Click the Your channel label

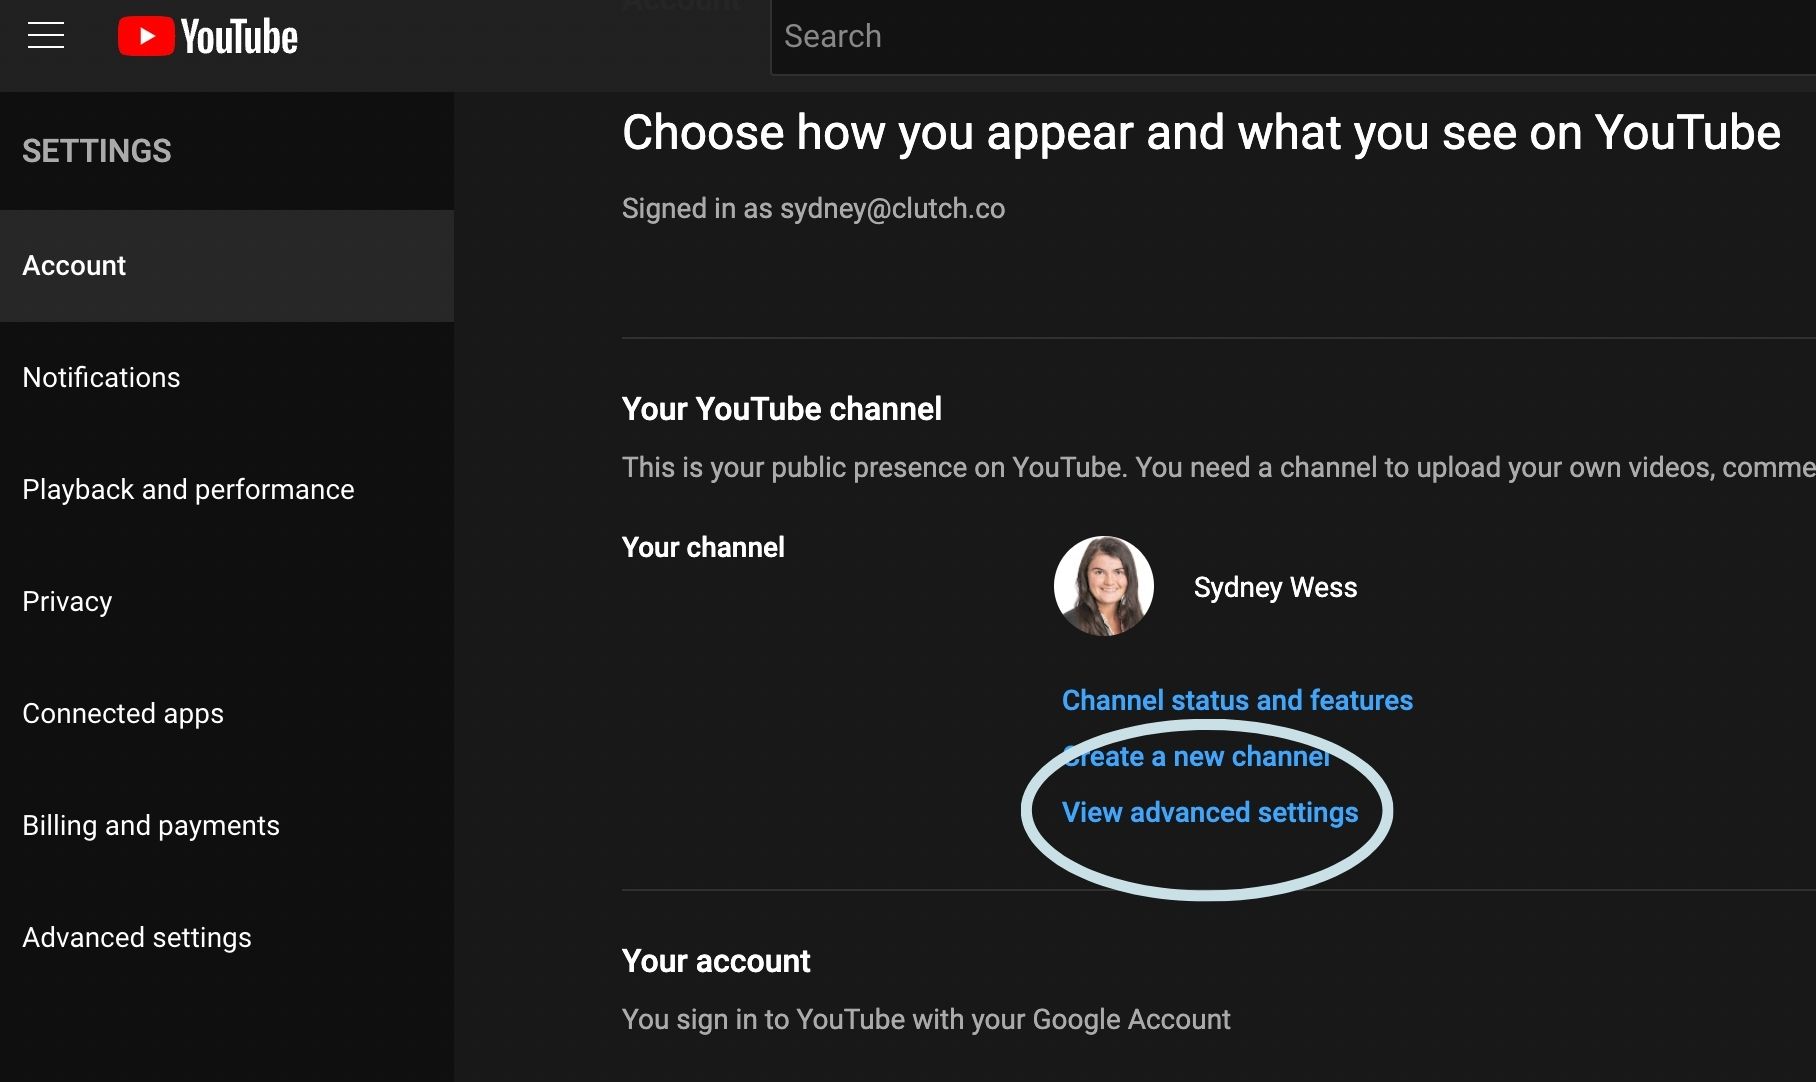pos(703,547)
